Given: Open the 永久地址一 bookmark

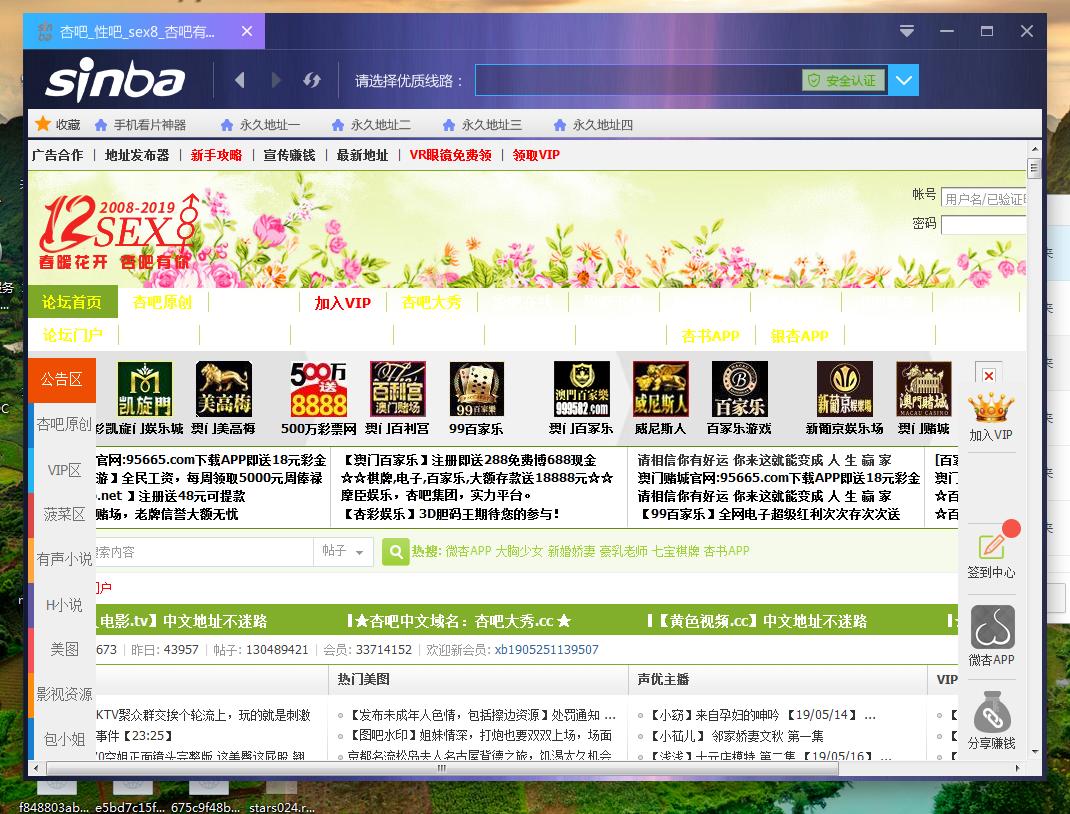Looking at the screenshot, I should [x=260, y=125].
